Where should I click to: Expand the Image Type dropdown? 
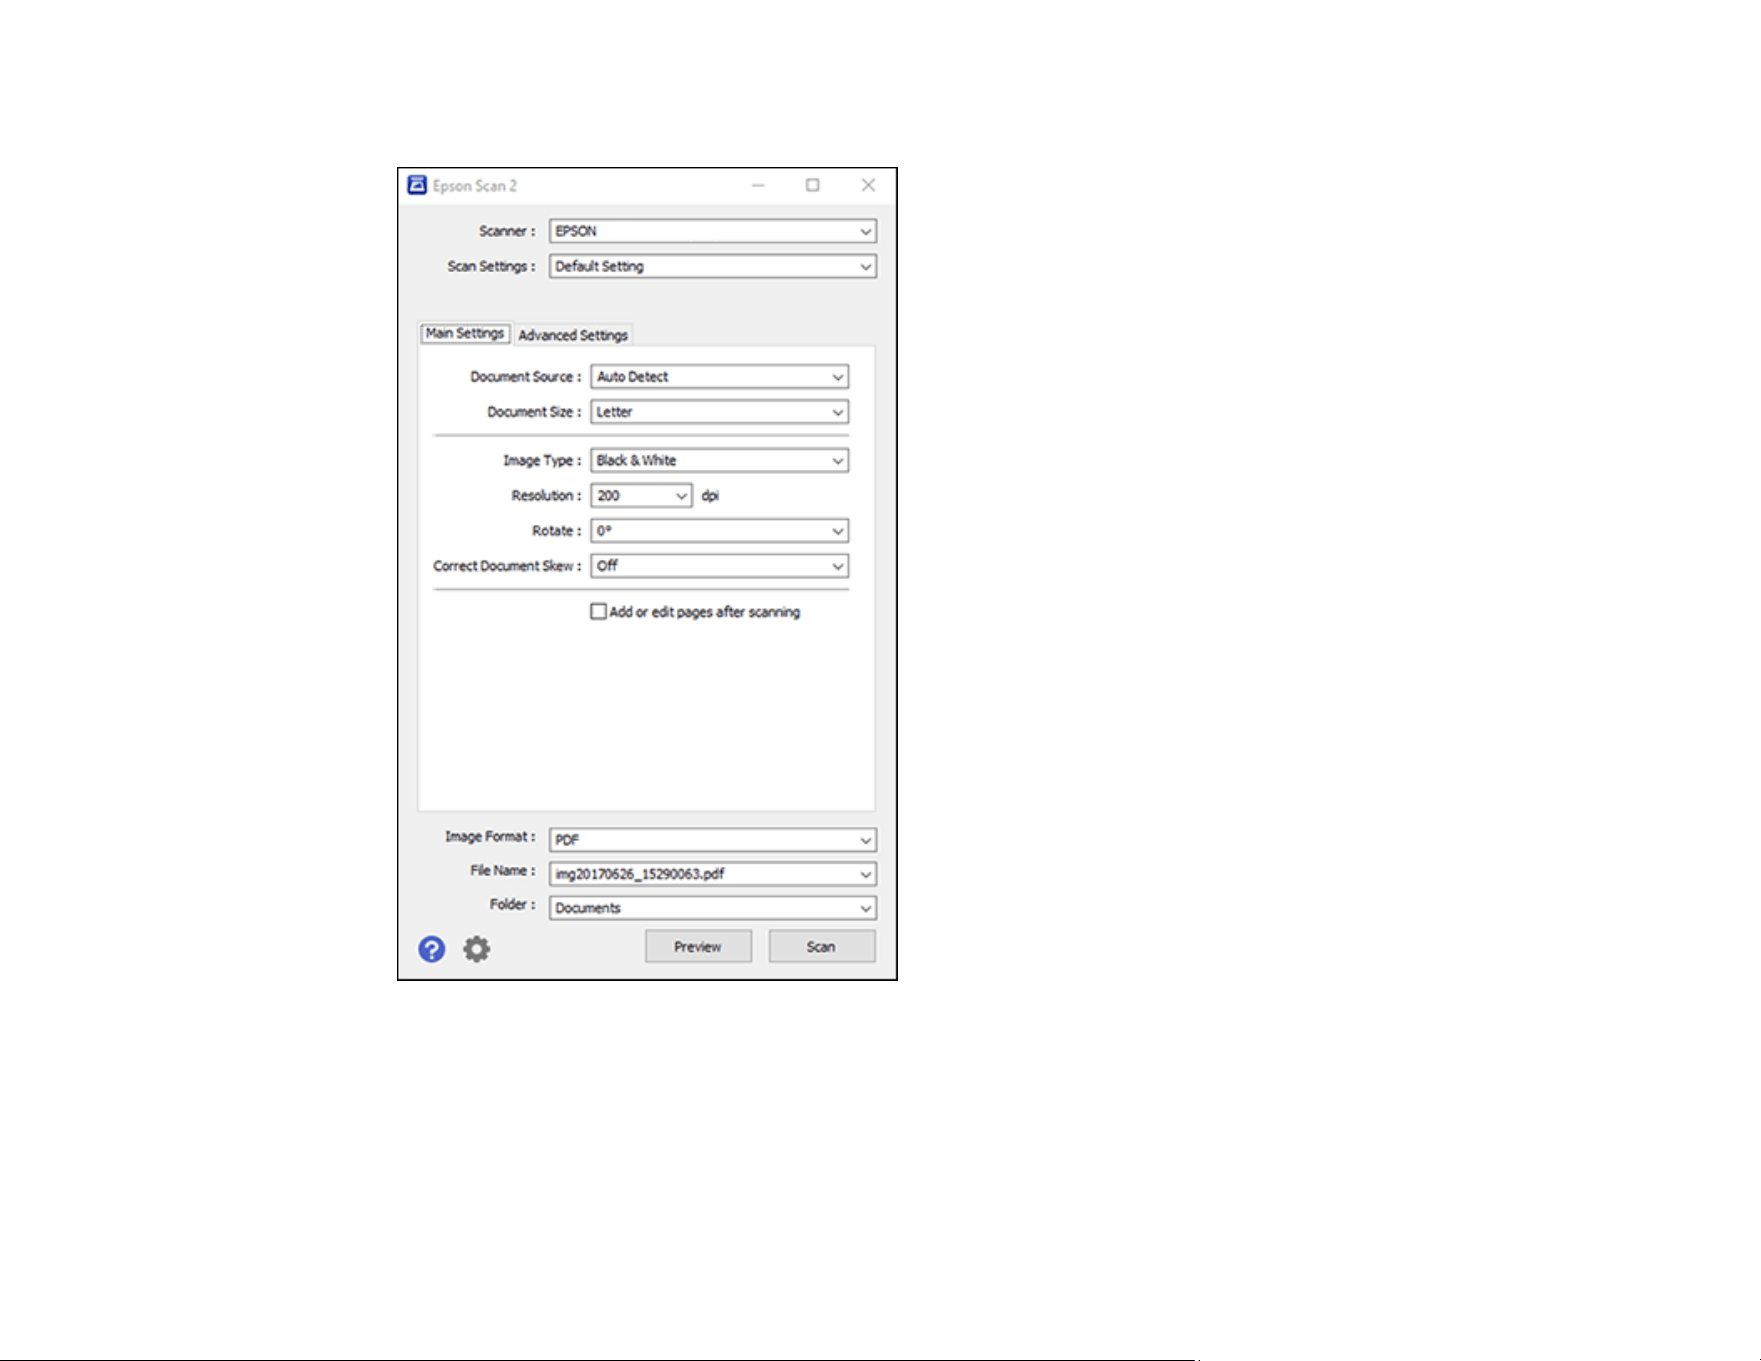pos(720,460)
